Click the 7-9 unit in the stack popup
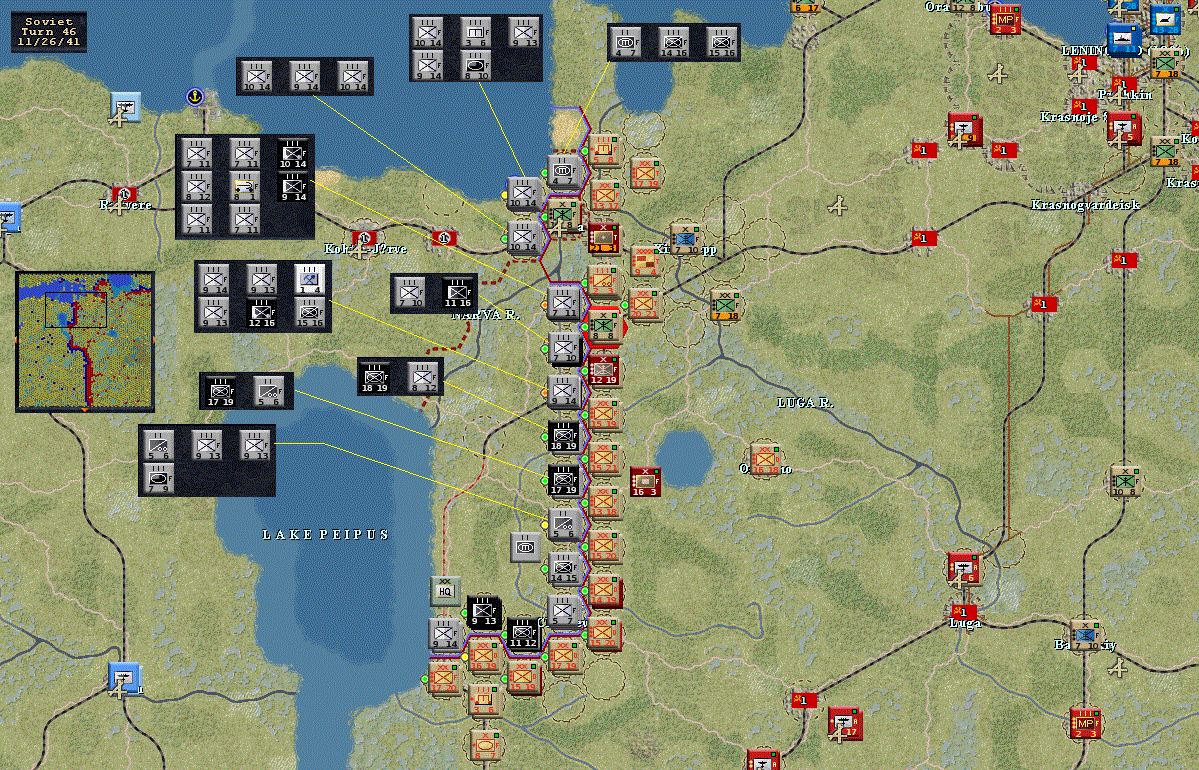The width and height of the screenshot is (1199, 770). pos(158,479)
